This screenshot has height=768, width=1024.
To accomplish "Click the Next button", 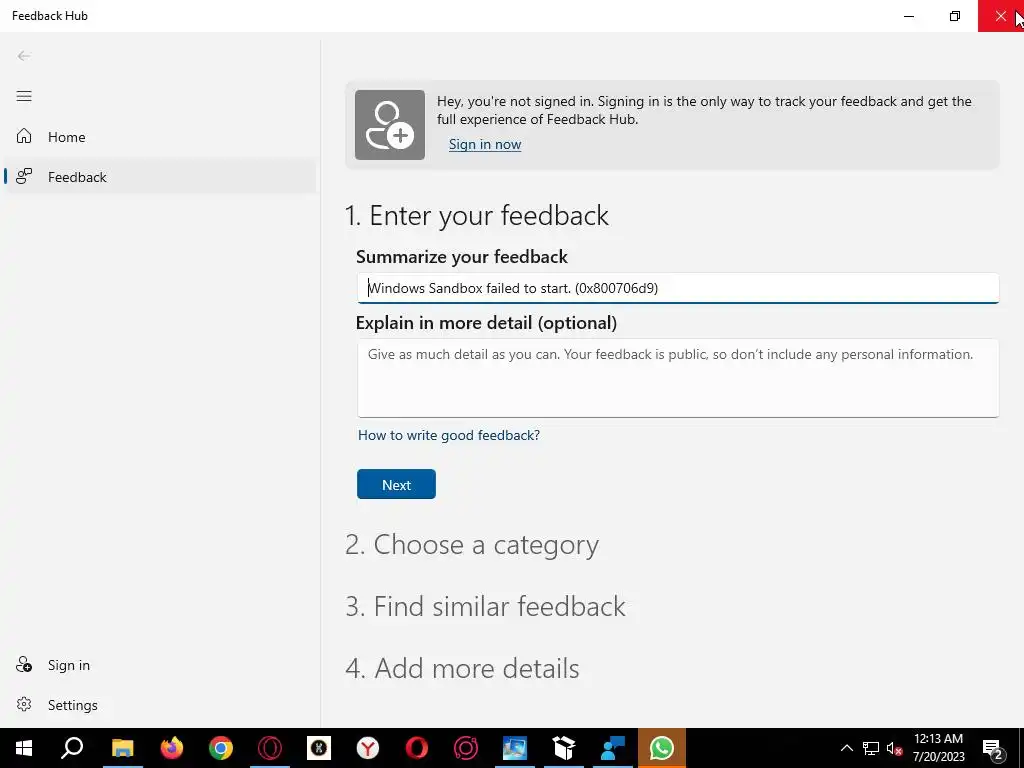I will pyautogui.click(x=396, y=485).
